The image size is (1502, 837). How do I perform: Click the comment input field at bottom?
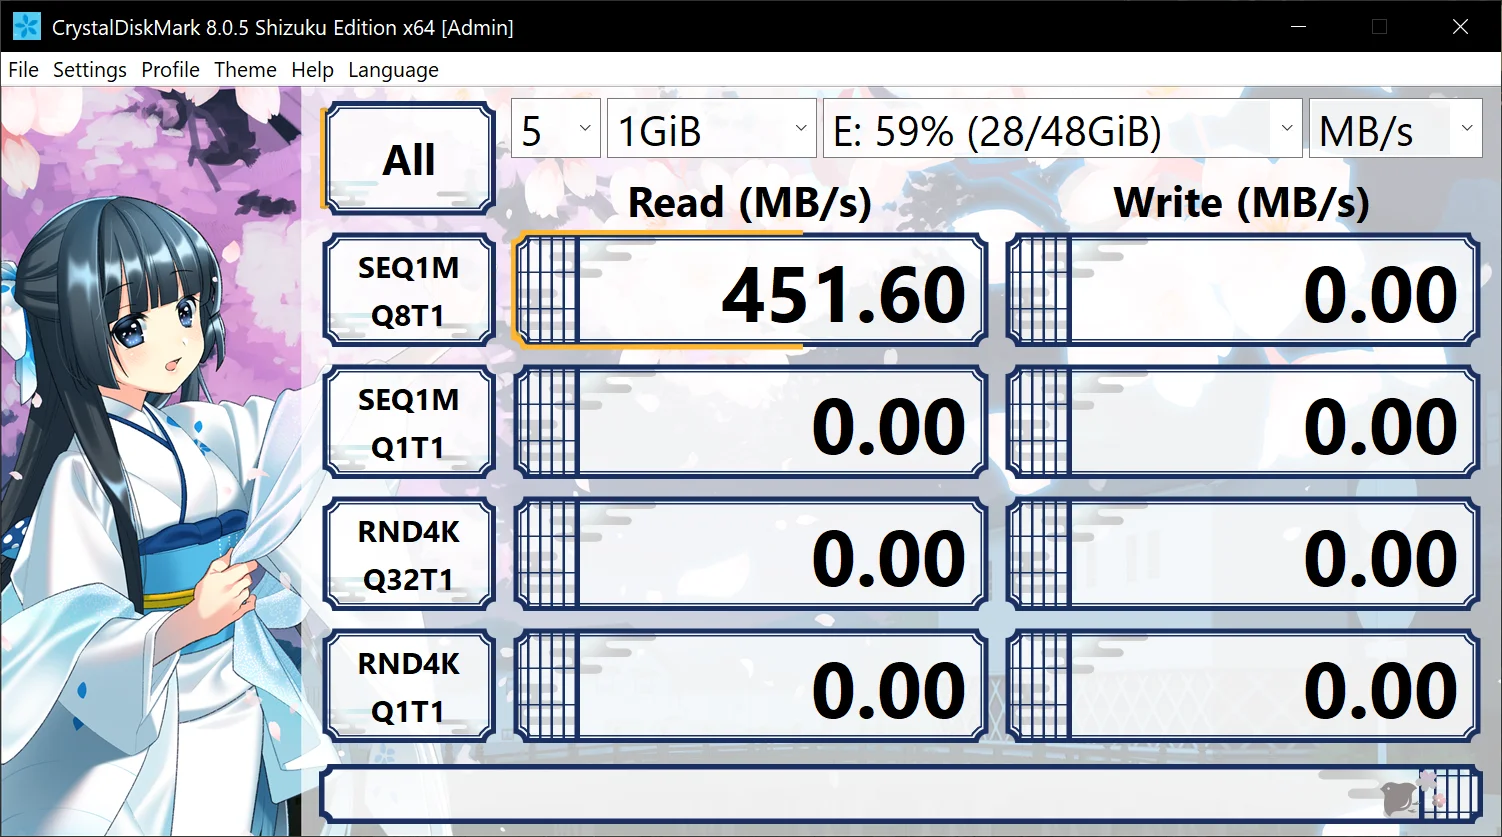click(900, 796)
